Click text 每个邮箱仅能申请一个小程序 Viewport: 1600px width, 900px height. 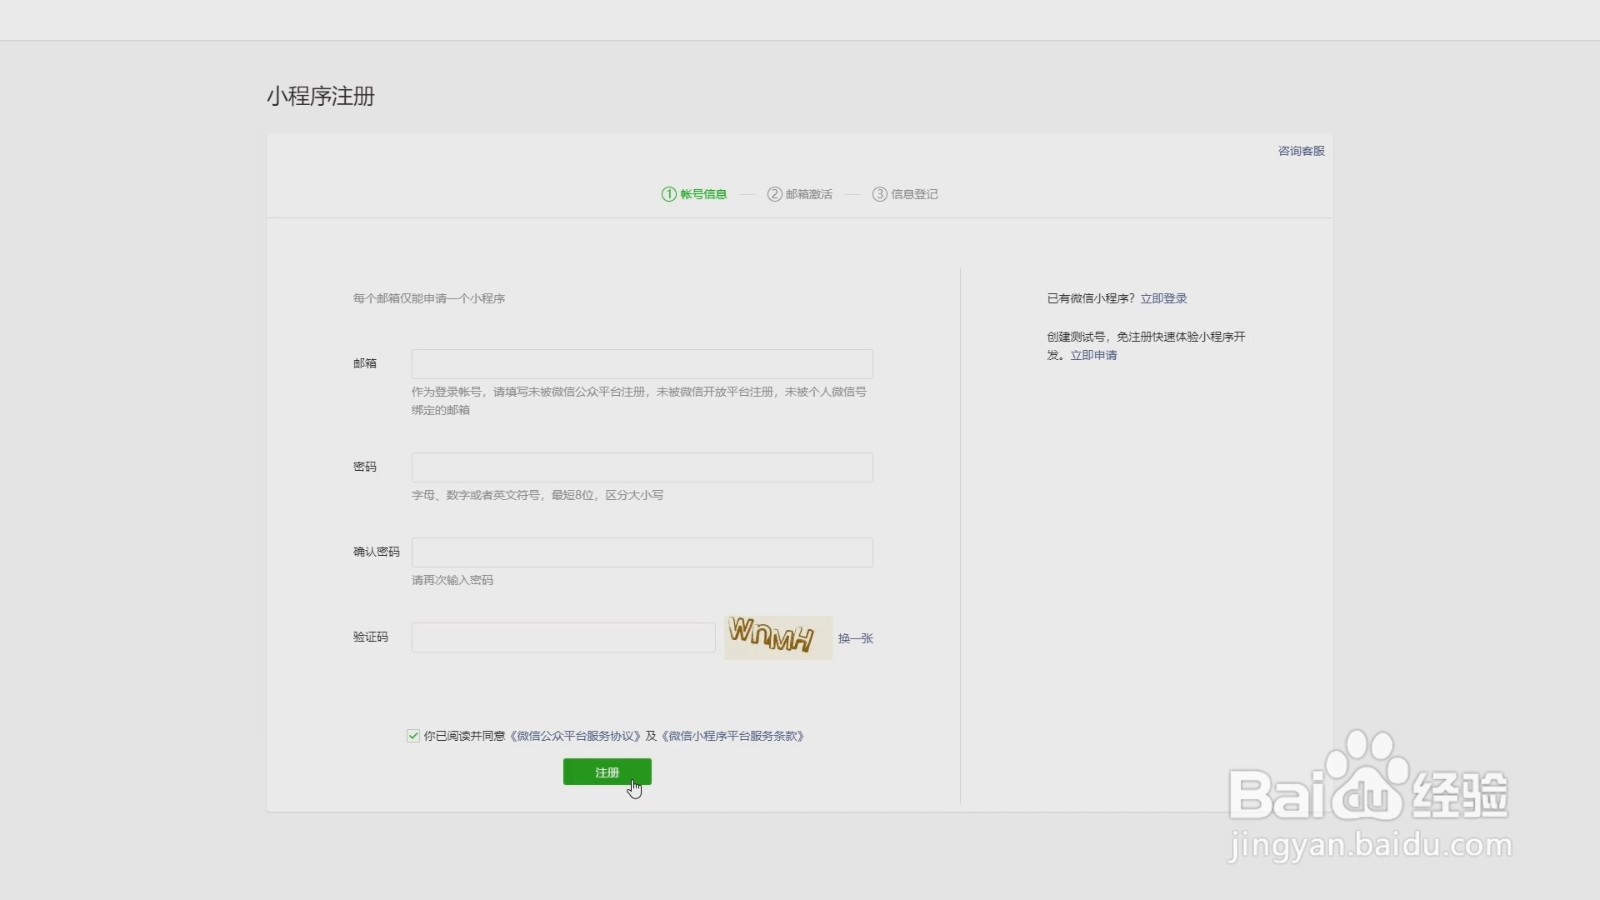429,299
